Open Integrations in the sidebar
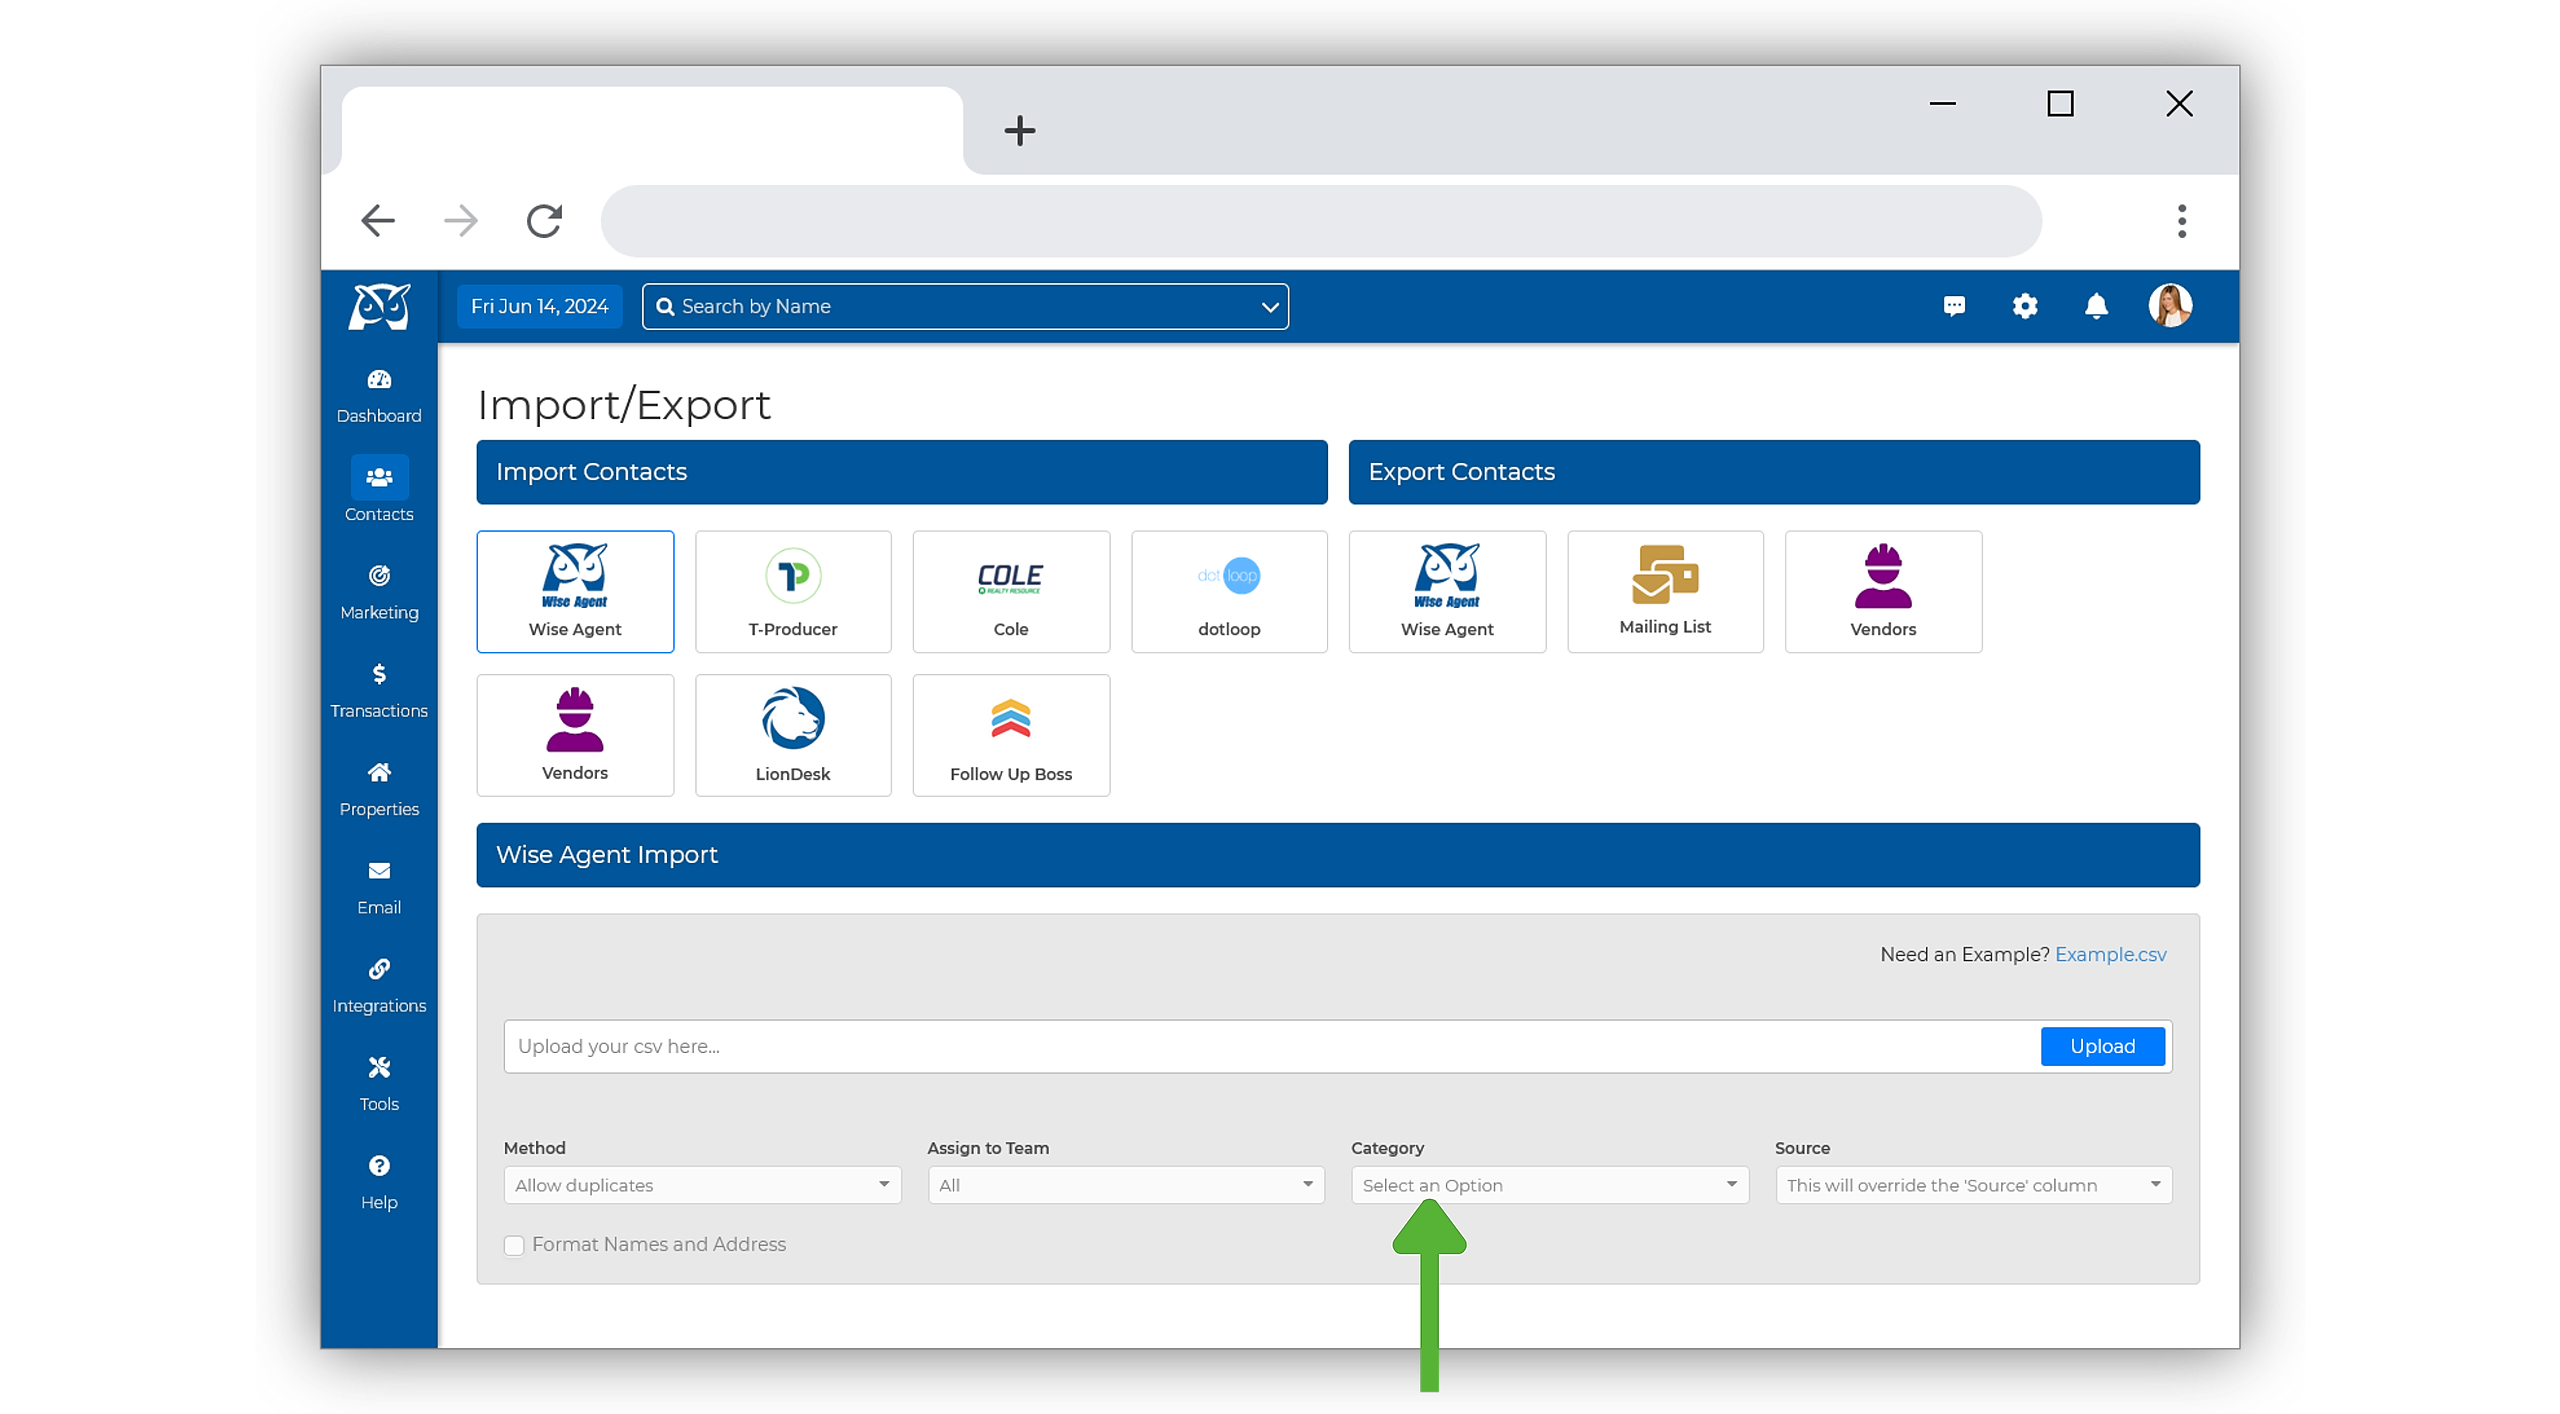Screen dimensions: 2560x1414 click(x=379, y=986)
